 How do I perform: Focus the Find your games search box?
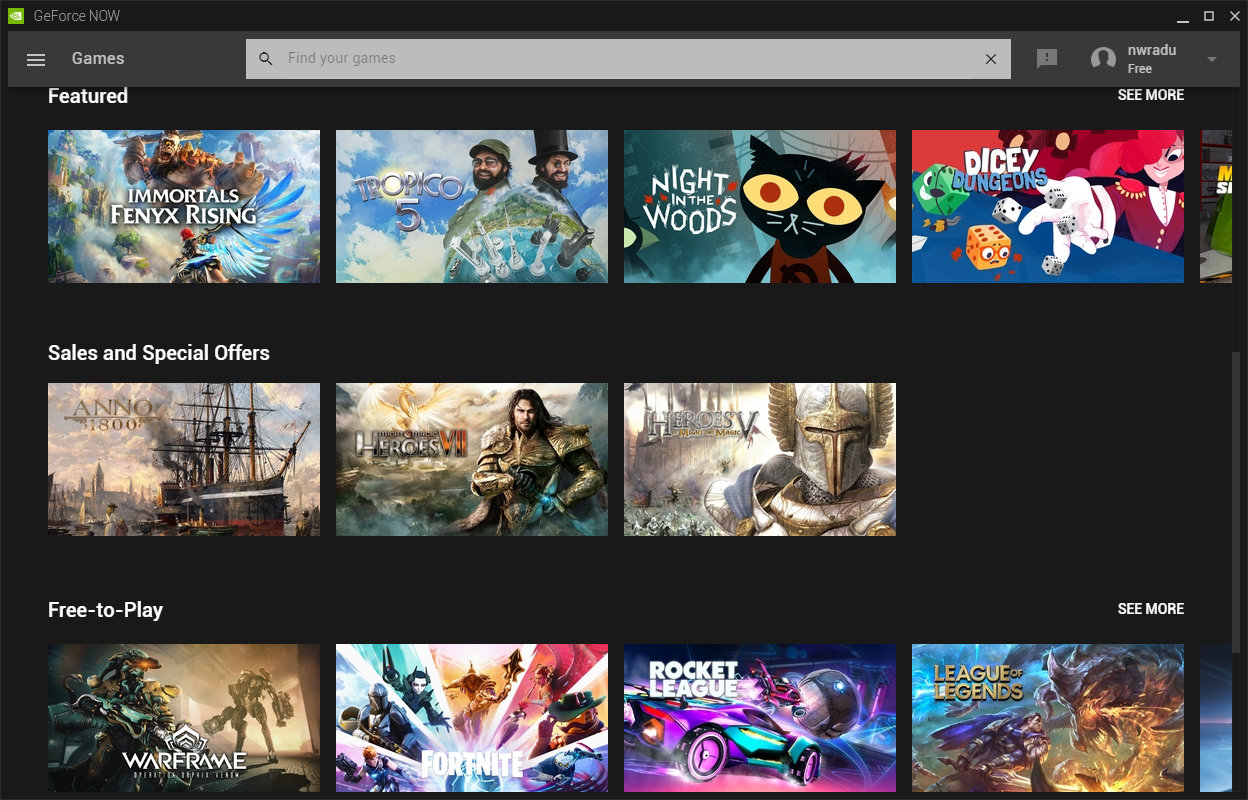coord(628,59)
